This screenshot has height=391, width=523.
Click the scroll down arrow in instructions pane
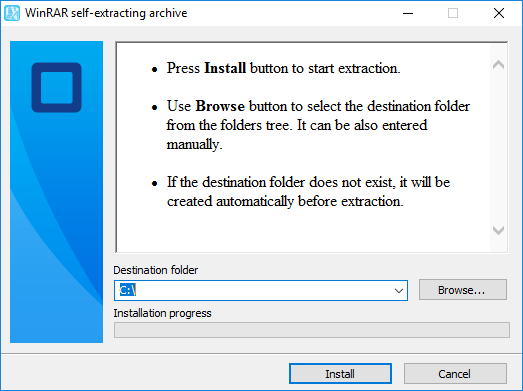tap(498, 230)
